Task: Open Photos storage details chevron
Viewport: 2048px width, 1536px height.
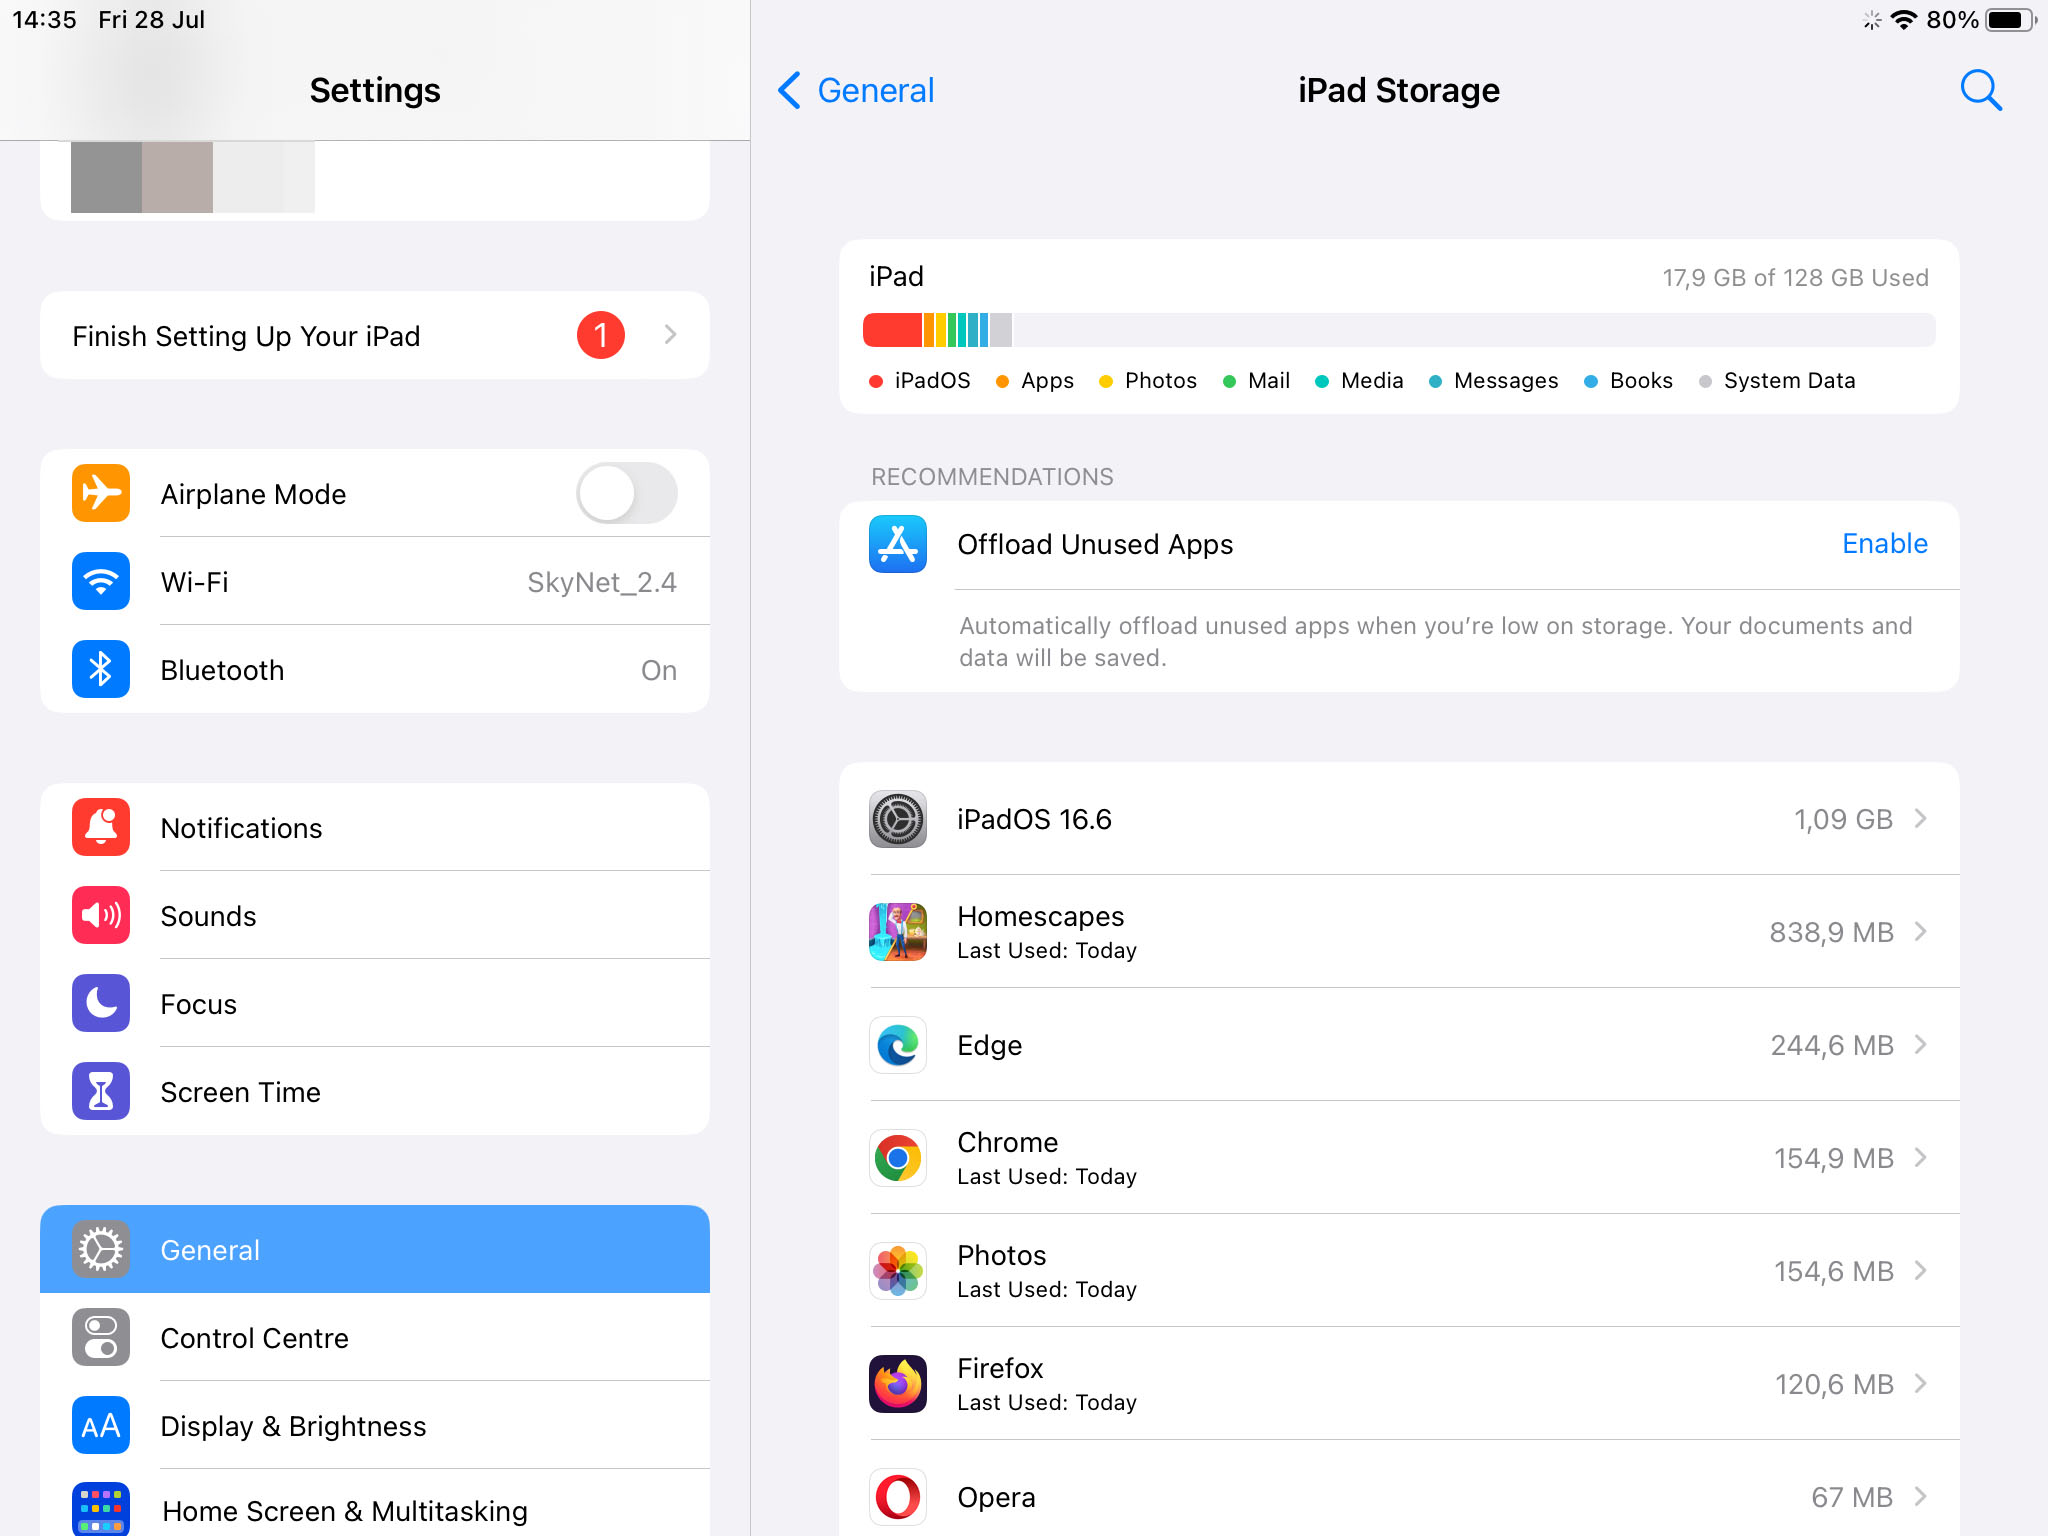Action: [1921, 1271]
